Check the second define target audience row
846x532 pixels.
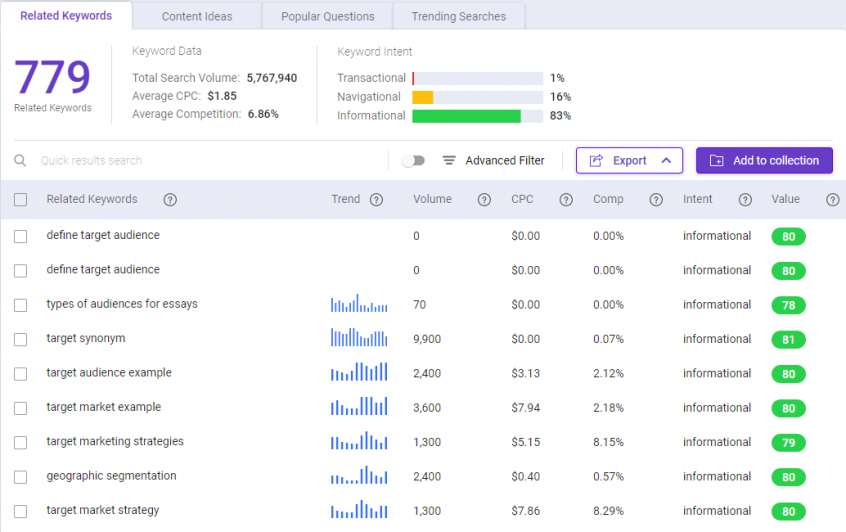click(x=21, y=271)
